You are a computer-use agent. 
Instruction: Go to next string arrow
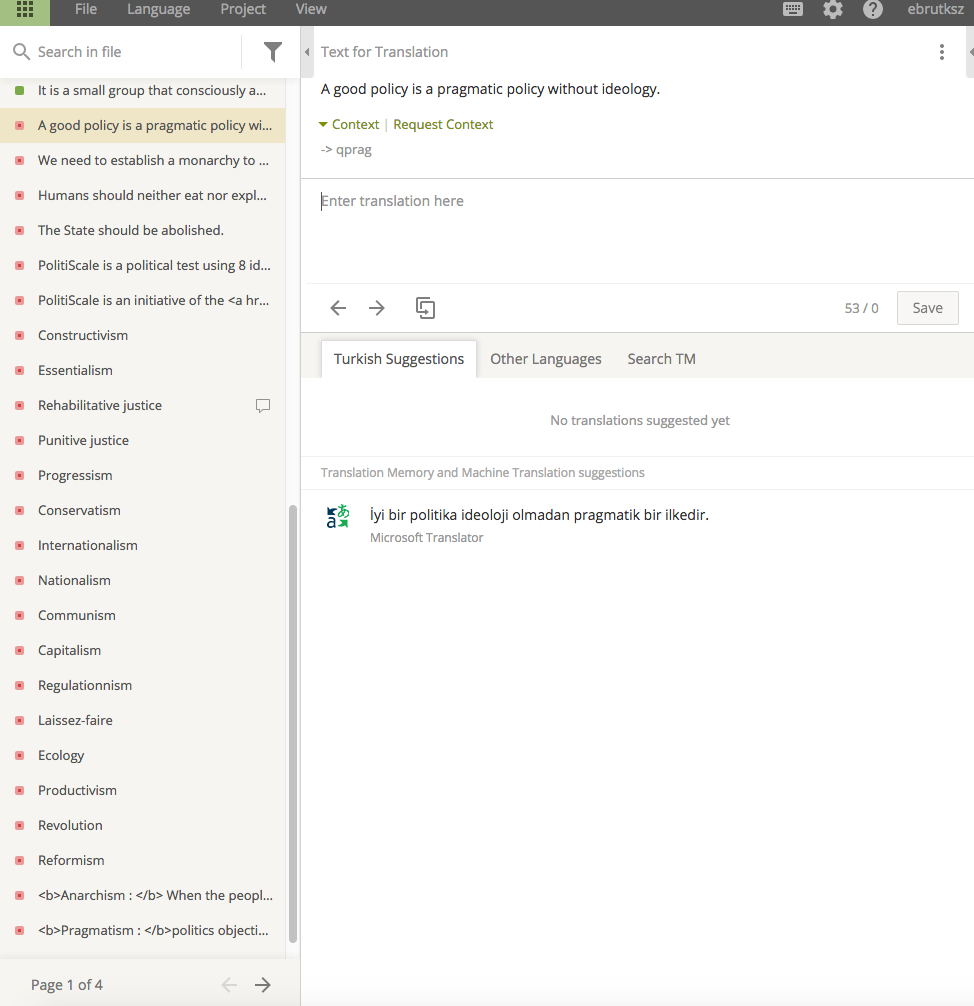point(377,308)
